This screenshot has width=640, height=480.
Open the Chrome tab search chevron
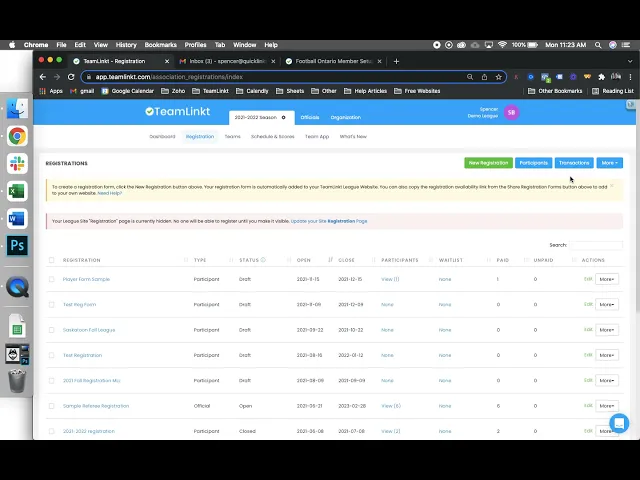(630, 61)
